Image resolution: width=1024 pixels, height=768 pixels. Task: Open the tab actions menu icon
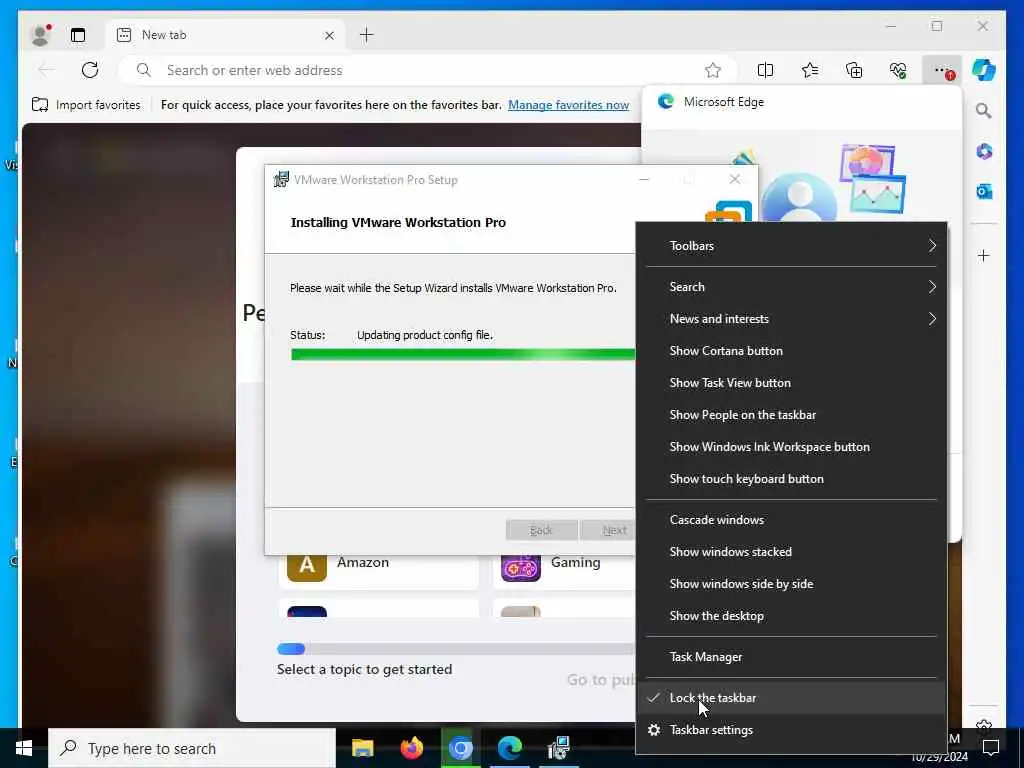pos(78,35)
